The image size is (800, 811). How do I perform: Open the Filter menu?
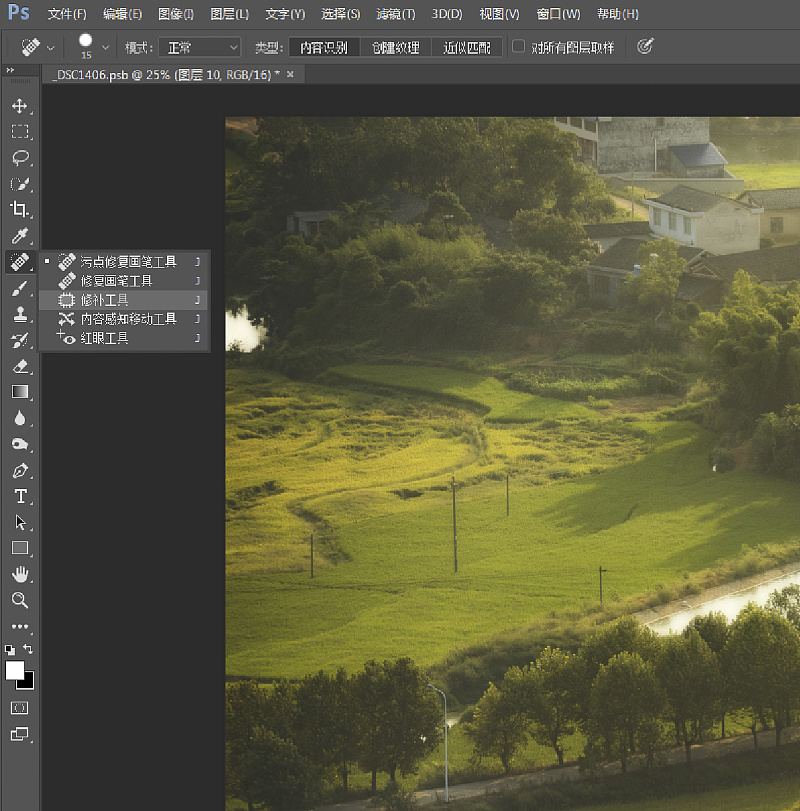(396, 14)
